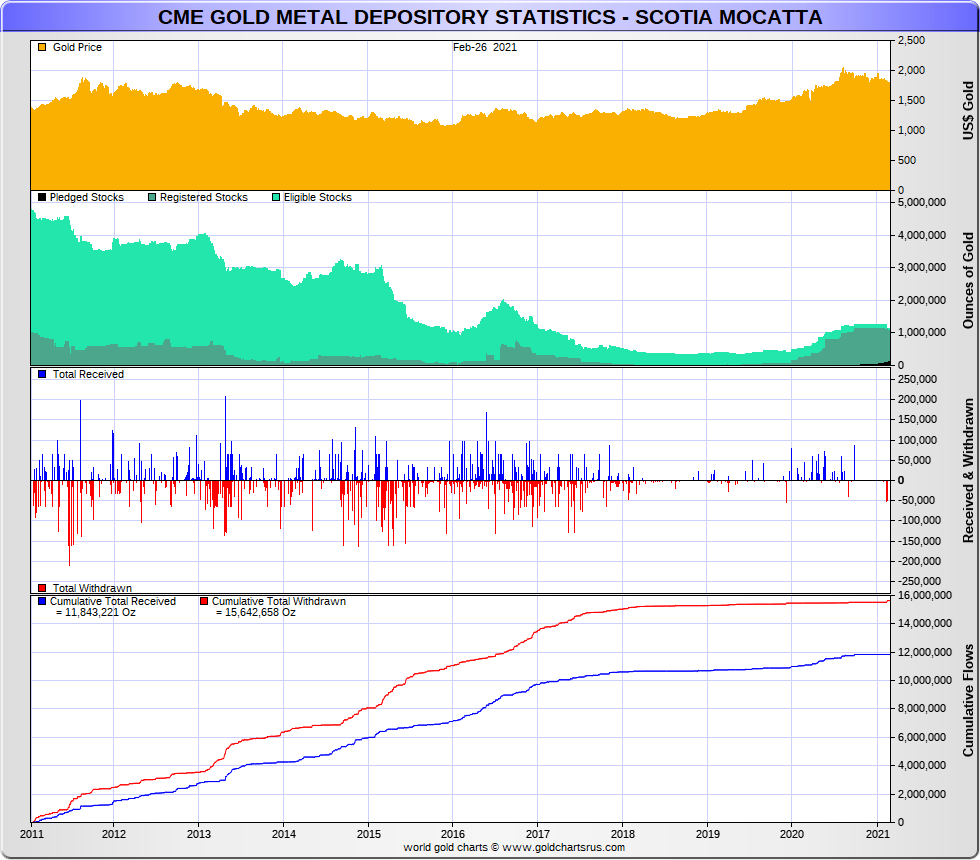Click the Cumulative Total Withdrawn legend swatch
The width and height of the screenshot is (980, 860).
point(204,602)
